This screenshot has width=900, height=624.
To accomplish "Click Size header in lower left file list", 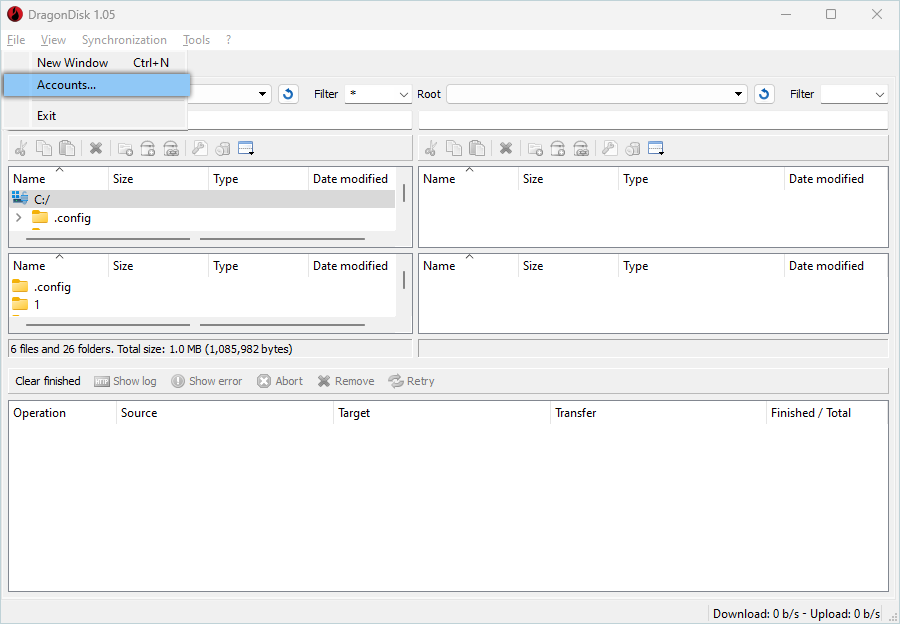I will (158, 266).
